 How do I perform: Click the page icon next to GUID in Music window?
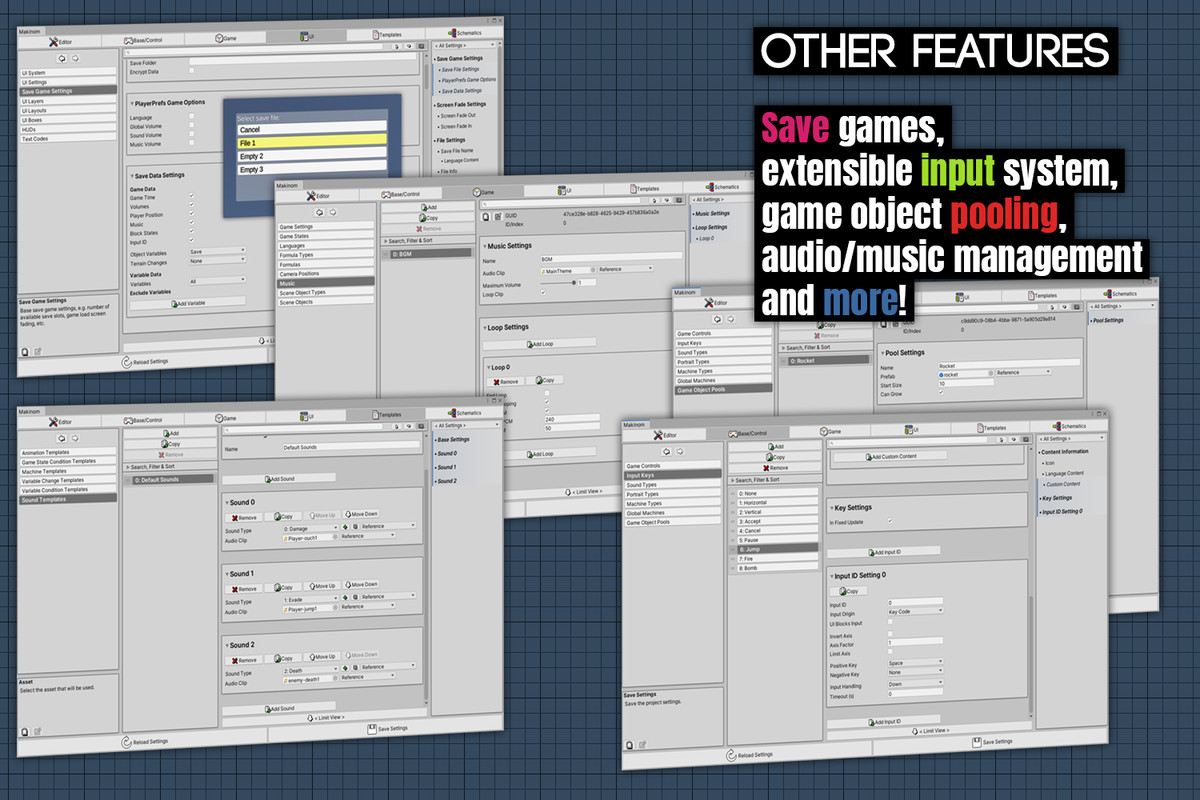click(486, 215)
